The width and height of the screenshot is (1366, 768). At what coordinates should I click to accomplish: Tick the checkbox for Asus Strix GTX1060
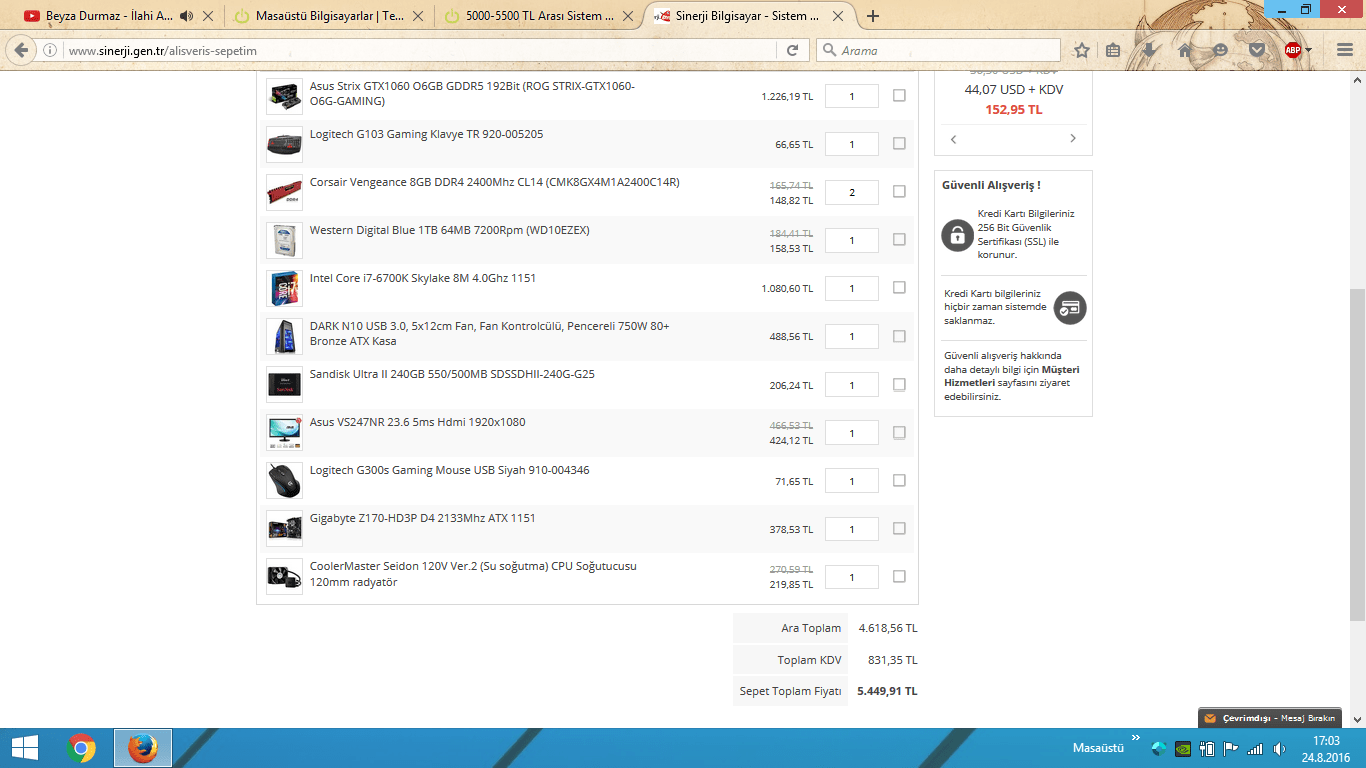coord(899,95)
